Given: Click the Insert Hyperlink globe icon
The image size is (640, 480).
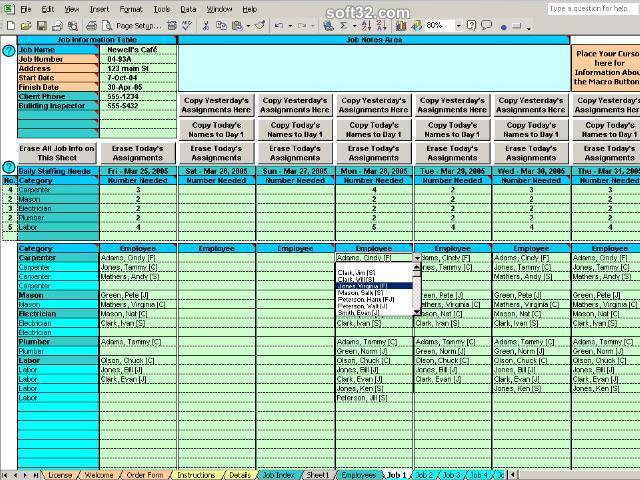Looking at the screenshot, I should pyautogui.click(x=328, y=26).
